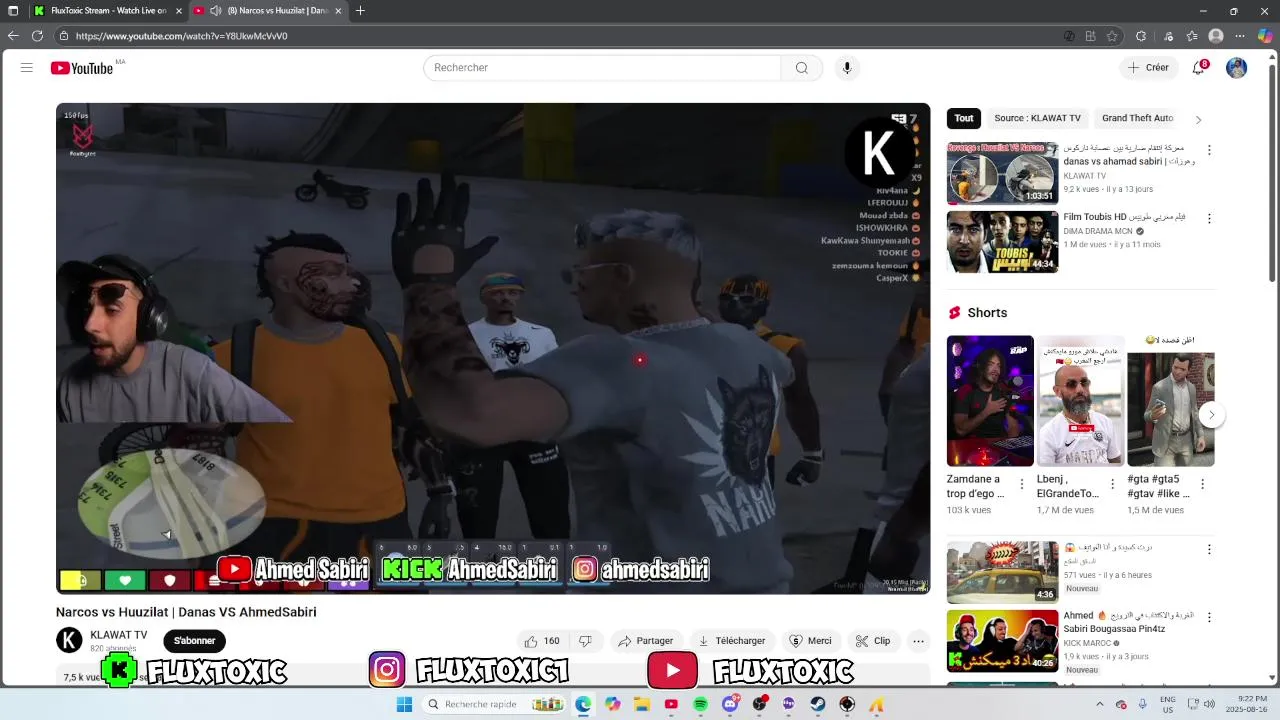
Task: Open Windows Start menu
Action: pos(404,705)
